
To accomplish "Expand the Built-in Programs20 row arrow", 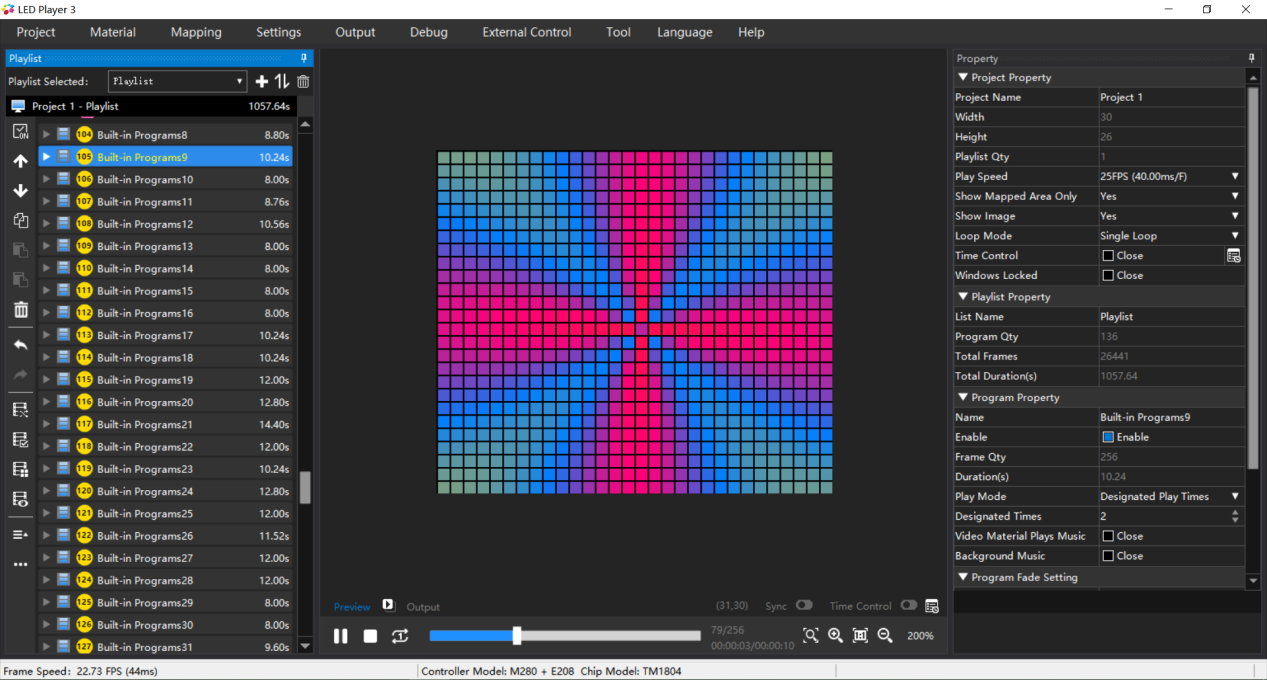I will 46,402.
